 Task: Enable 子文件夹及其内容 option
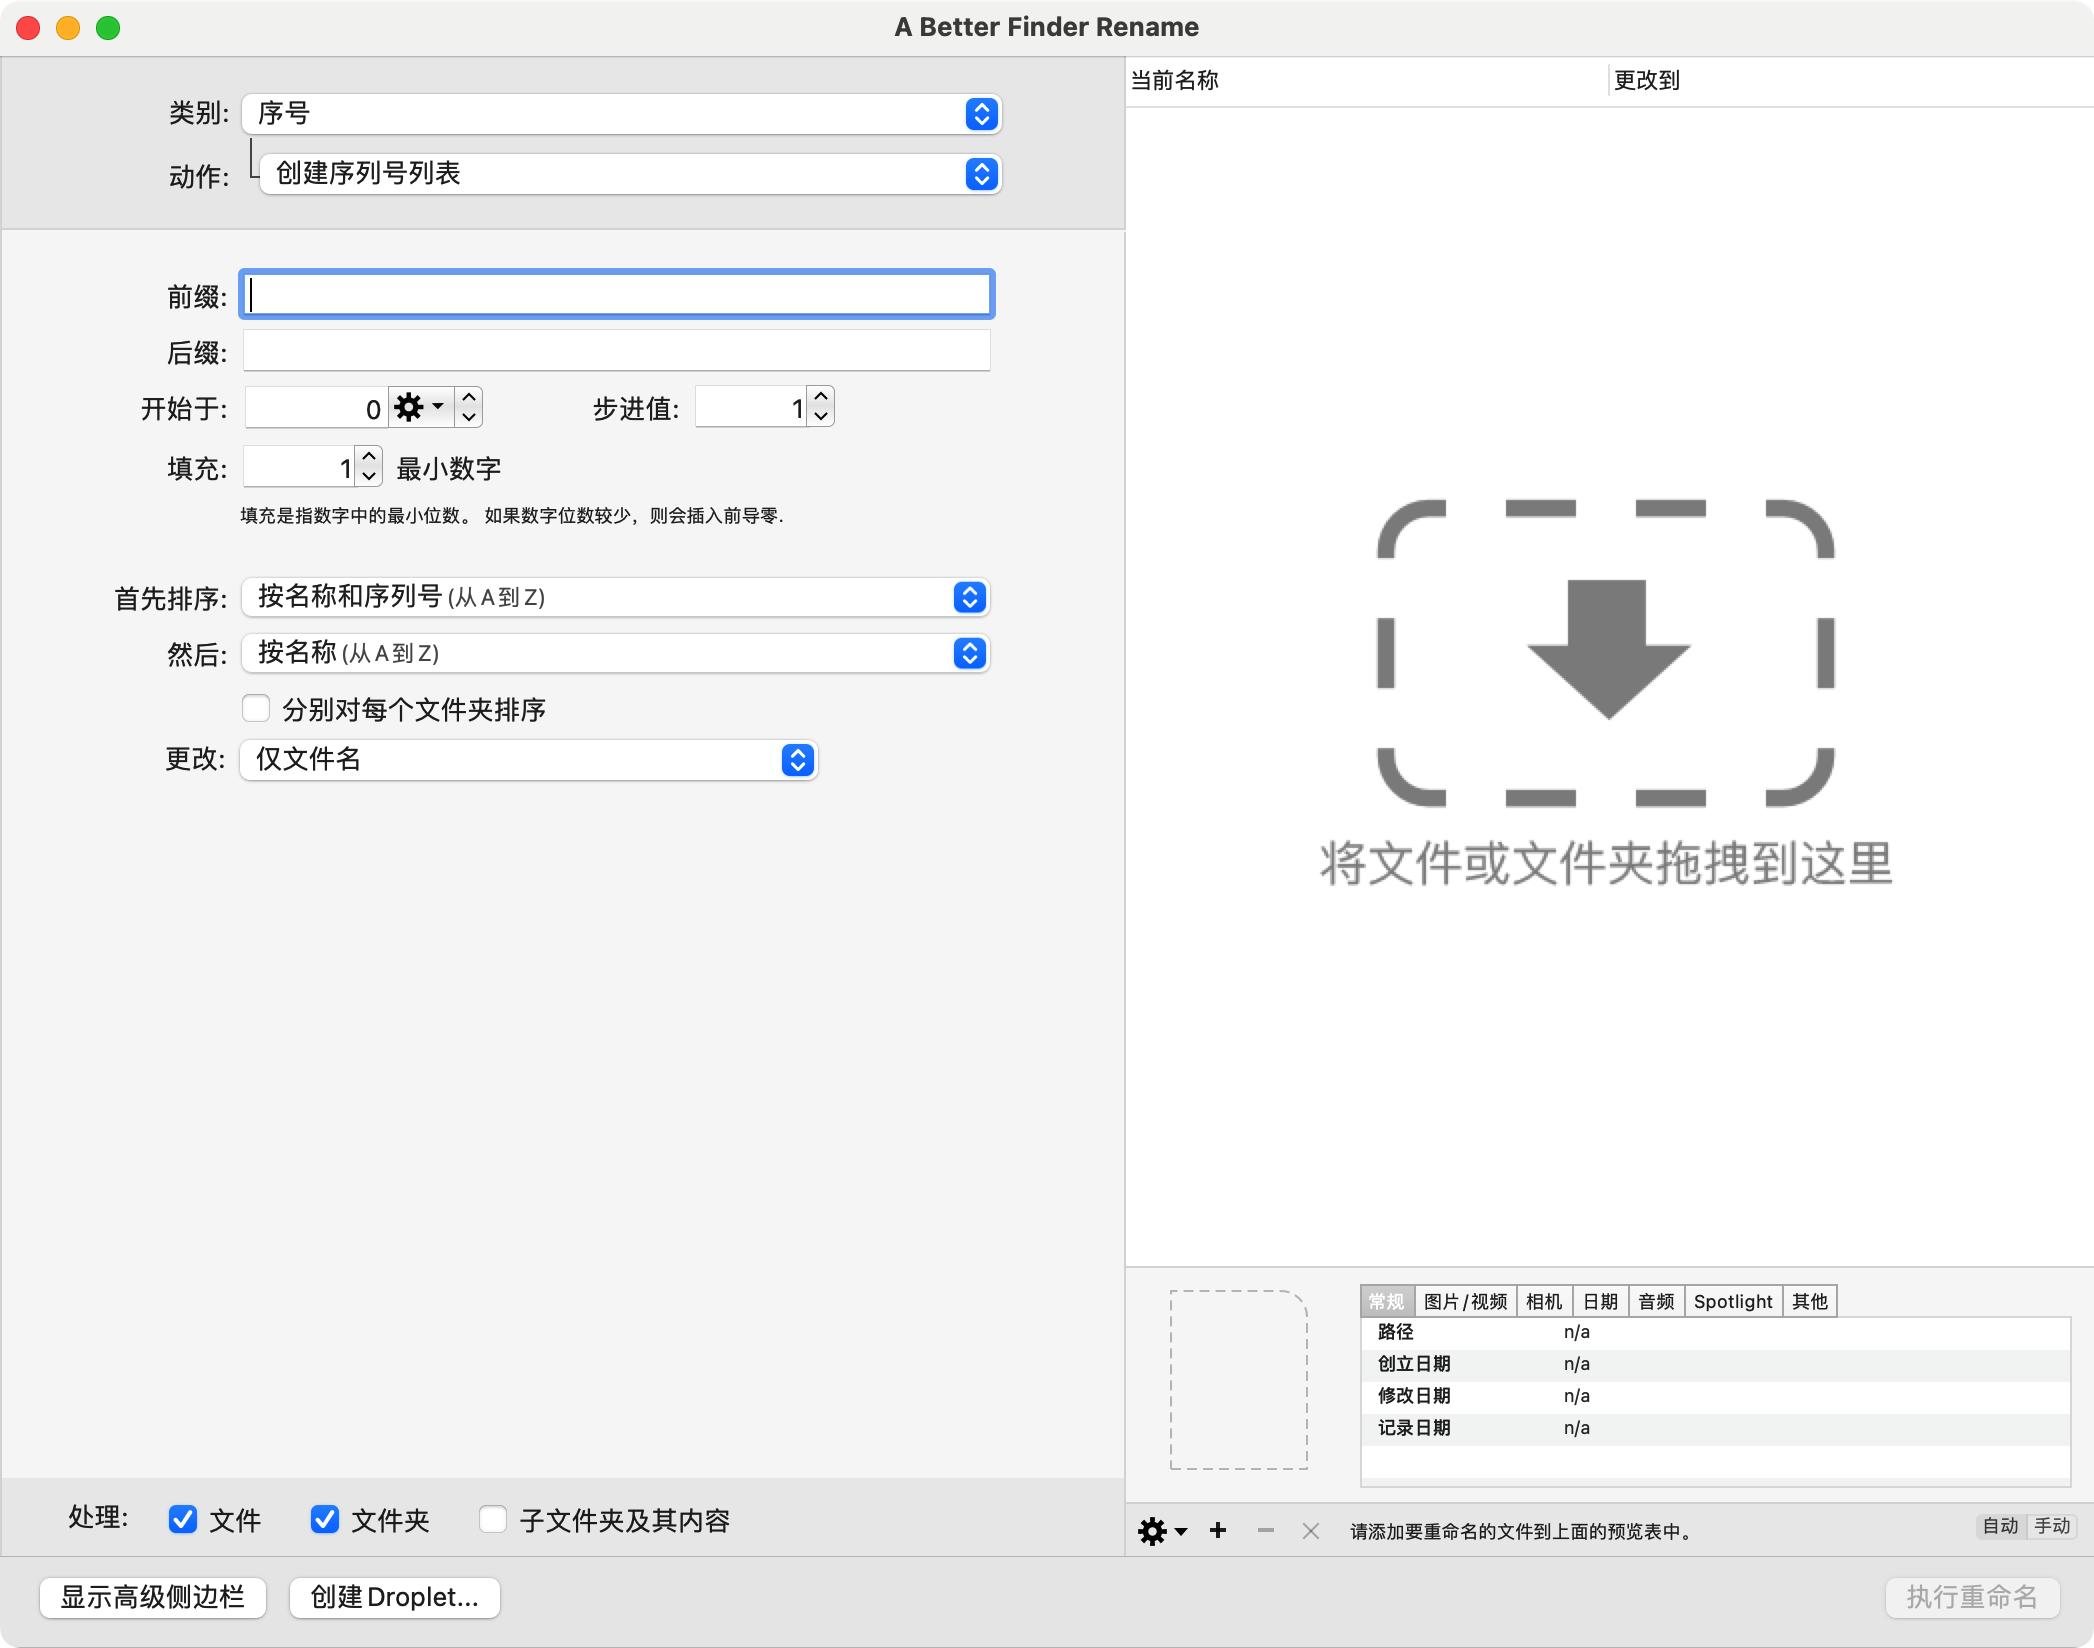[493, 1519]
